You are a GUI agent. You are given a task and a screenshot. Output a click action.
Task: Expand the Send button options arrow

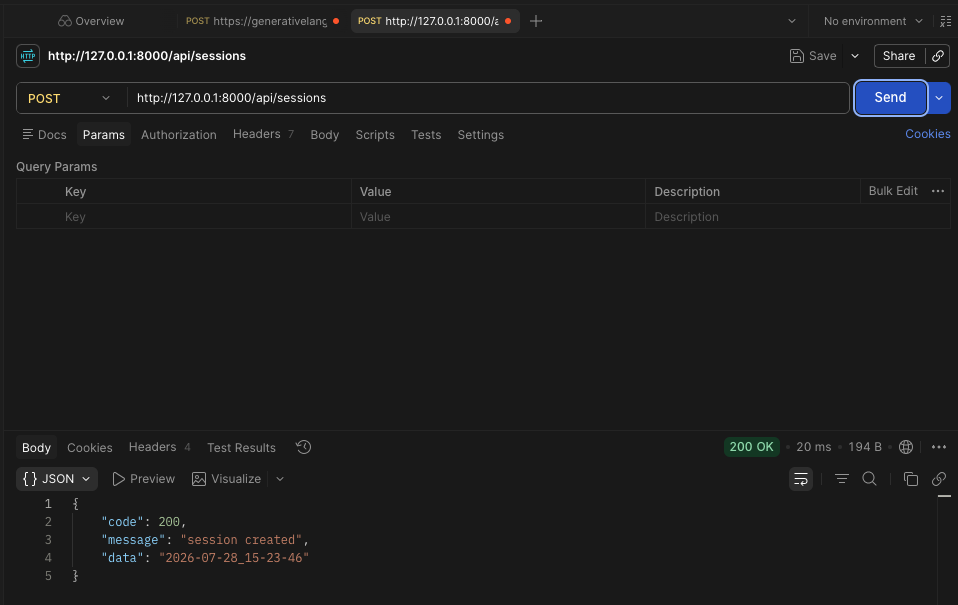pyautogui.click(x=939, y=98)
